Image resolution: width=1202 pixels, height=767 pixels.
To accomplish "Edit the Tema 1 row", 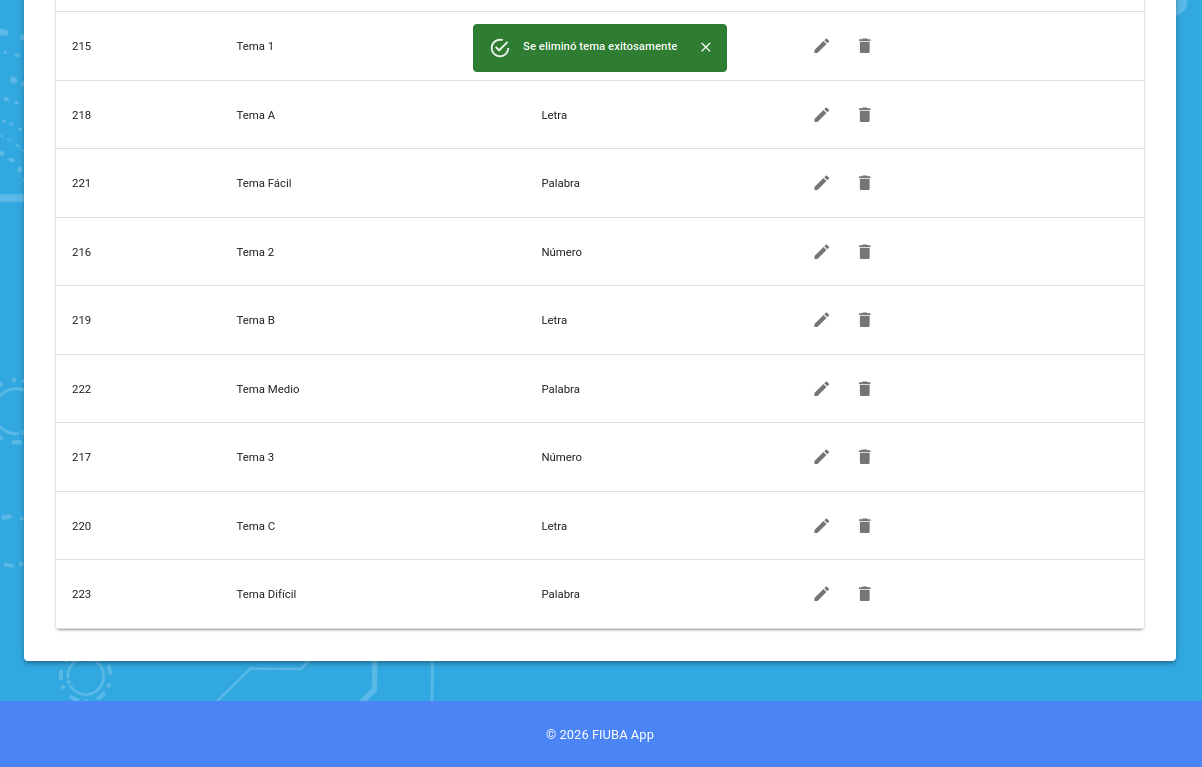I will tap(821, 46).
